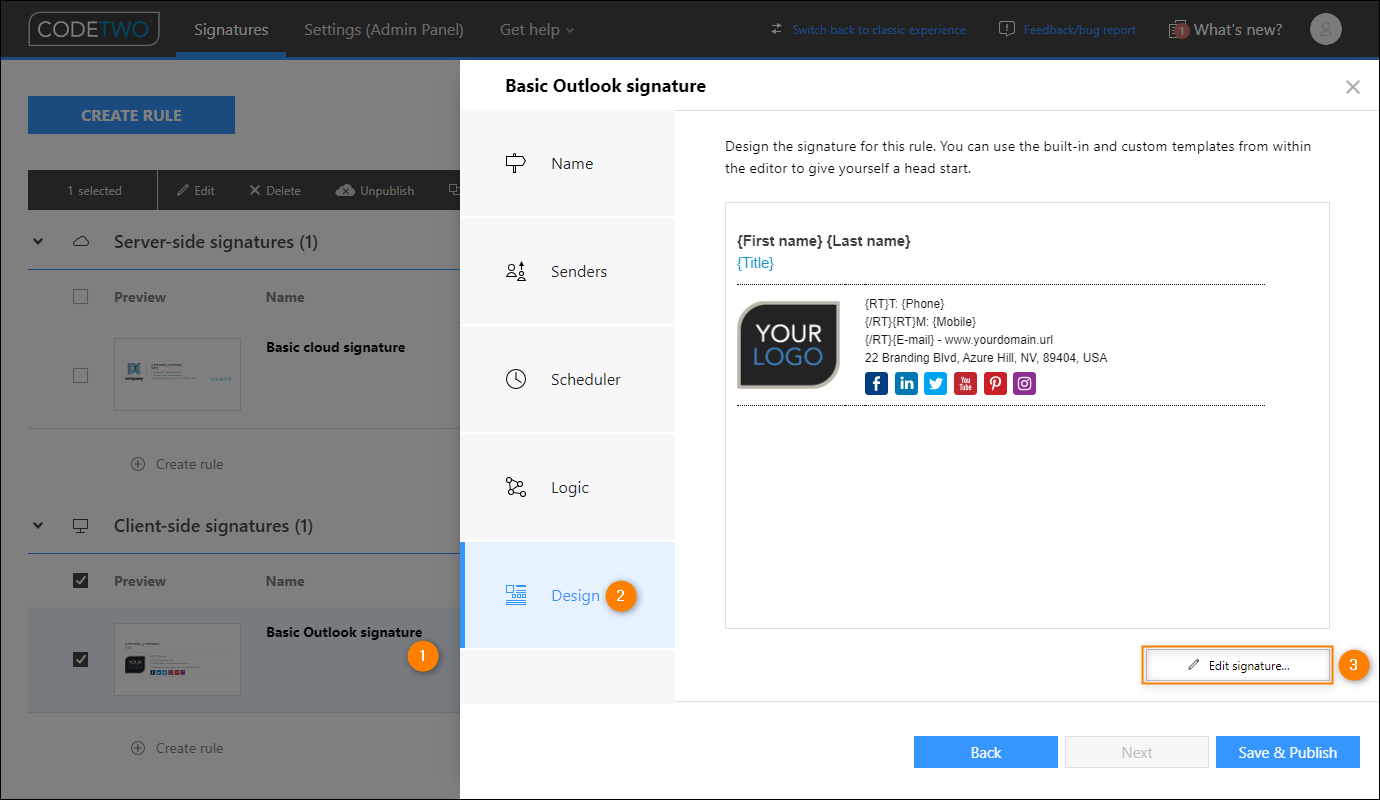Click the What's new badge icon
This screenshot has width=1380, height=800.
click(x=1178, y=30)
